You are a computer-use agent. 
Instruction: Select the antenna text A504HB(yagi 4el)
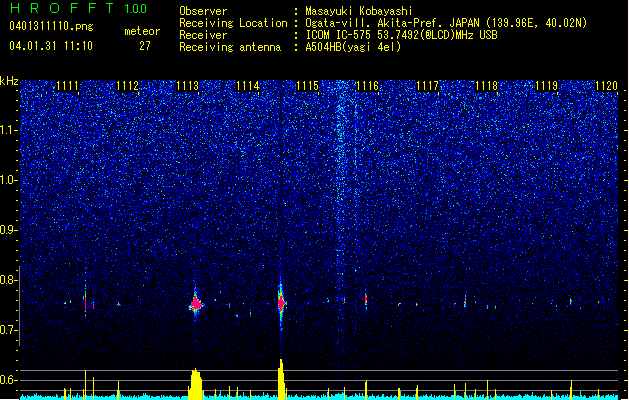(x=353, y=47)
